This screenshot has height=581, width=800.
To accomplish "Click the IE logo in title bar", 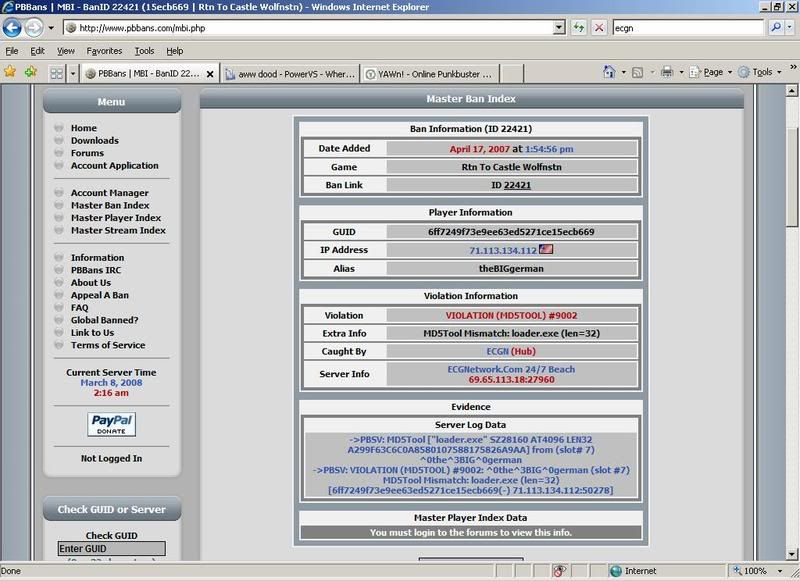I will 8,7.
